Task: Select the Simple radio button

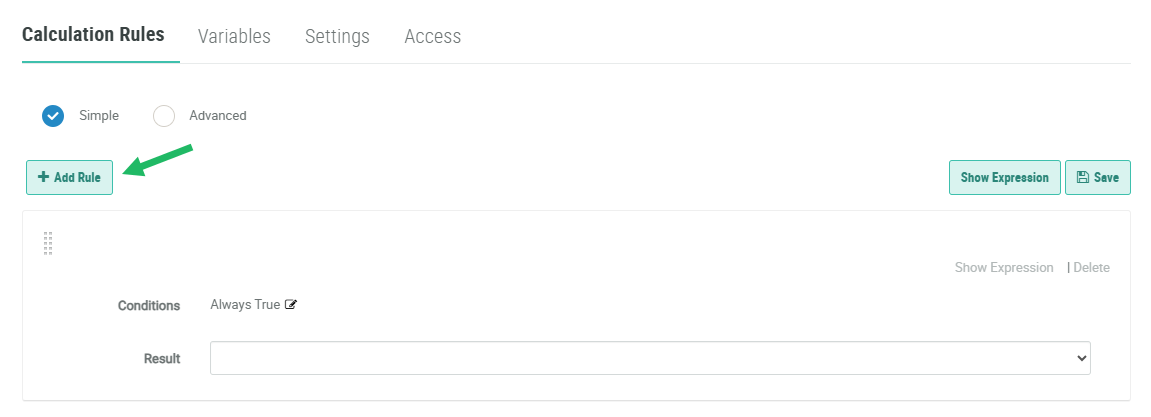Action: tap(53, 116)
